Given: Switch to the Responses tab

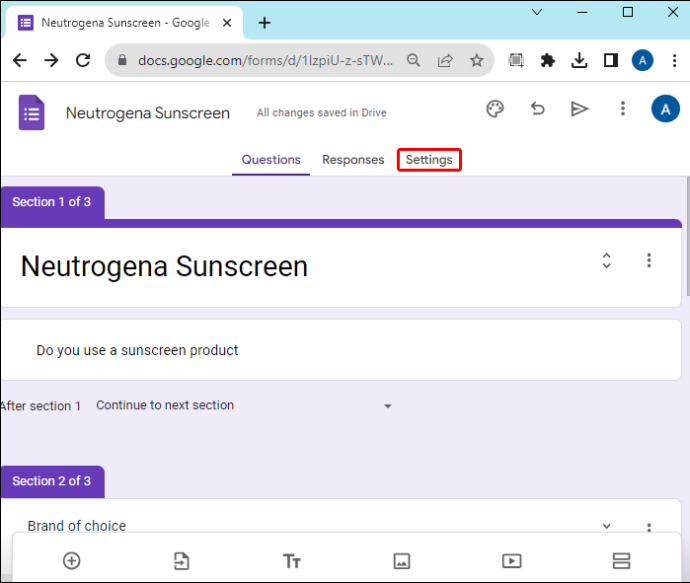Looking at the screenshot, I should (353, 160).
